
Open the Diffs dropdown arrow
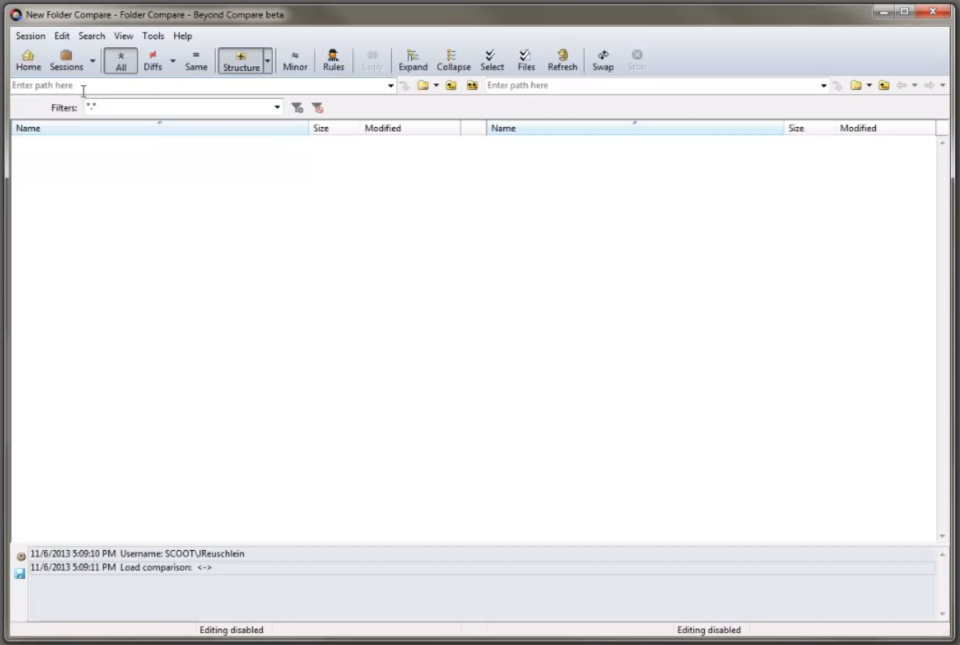coord(172,60)
